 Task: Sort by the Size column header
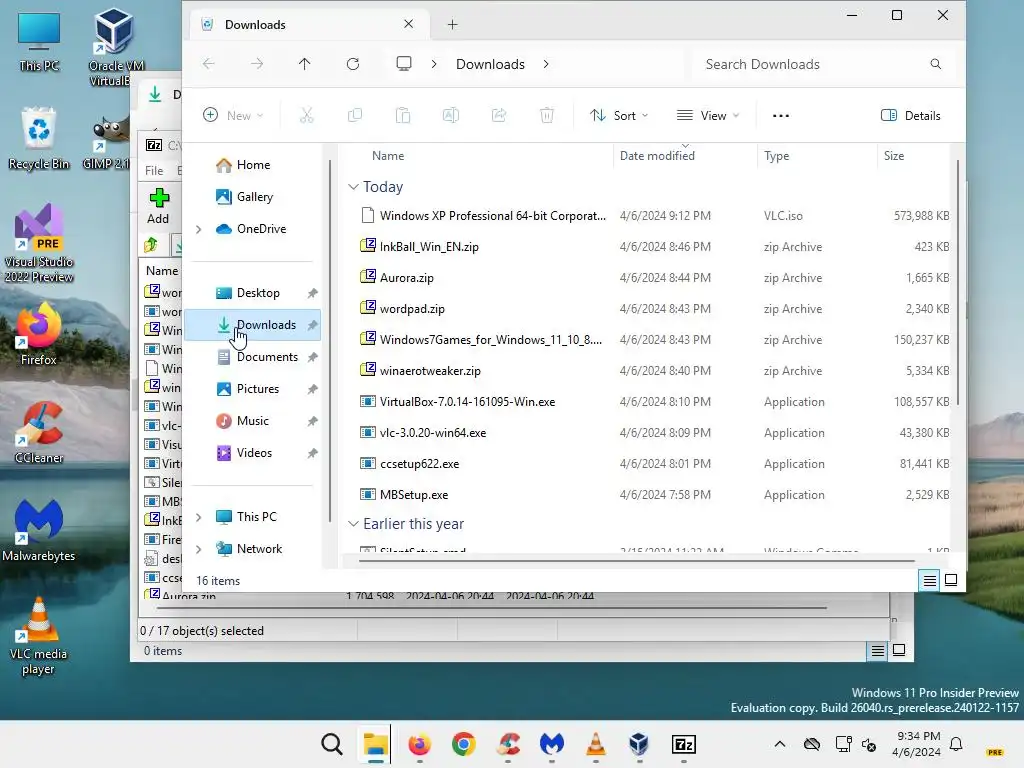pos(894,156)
